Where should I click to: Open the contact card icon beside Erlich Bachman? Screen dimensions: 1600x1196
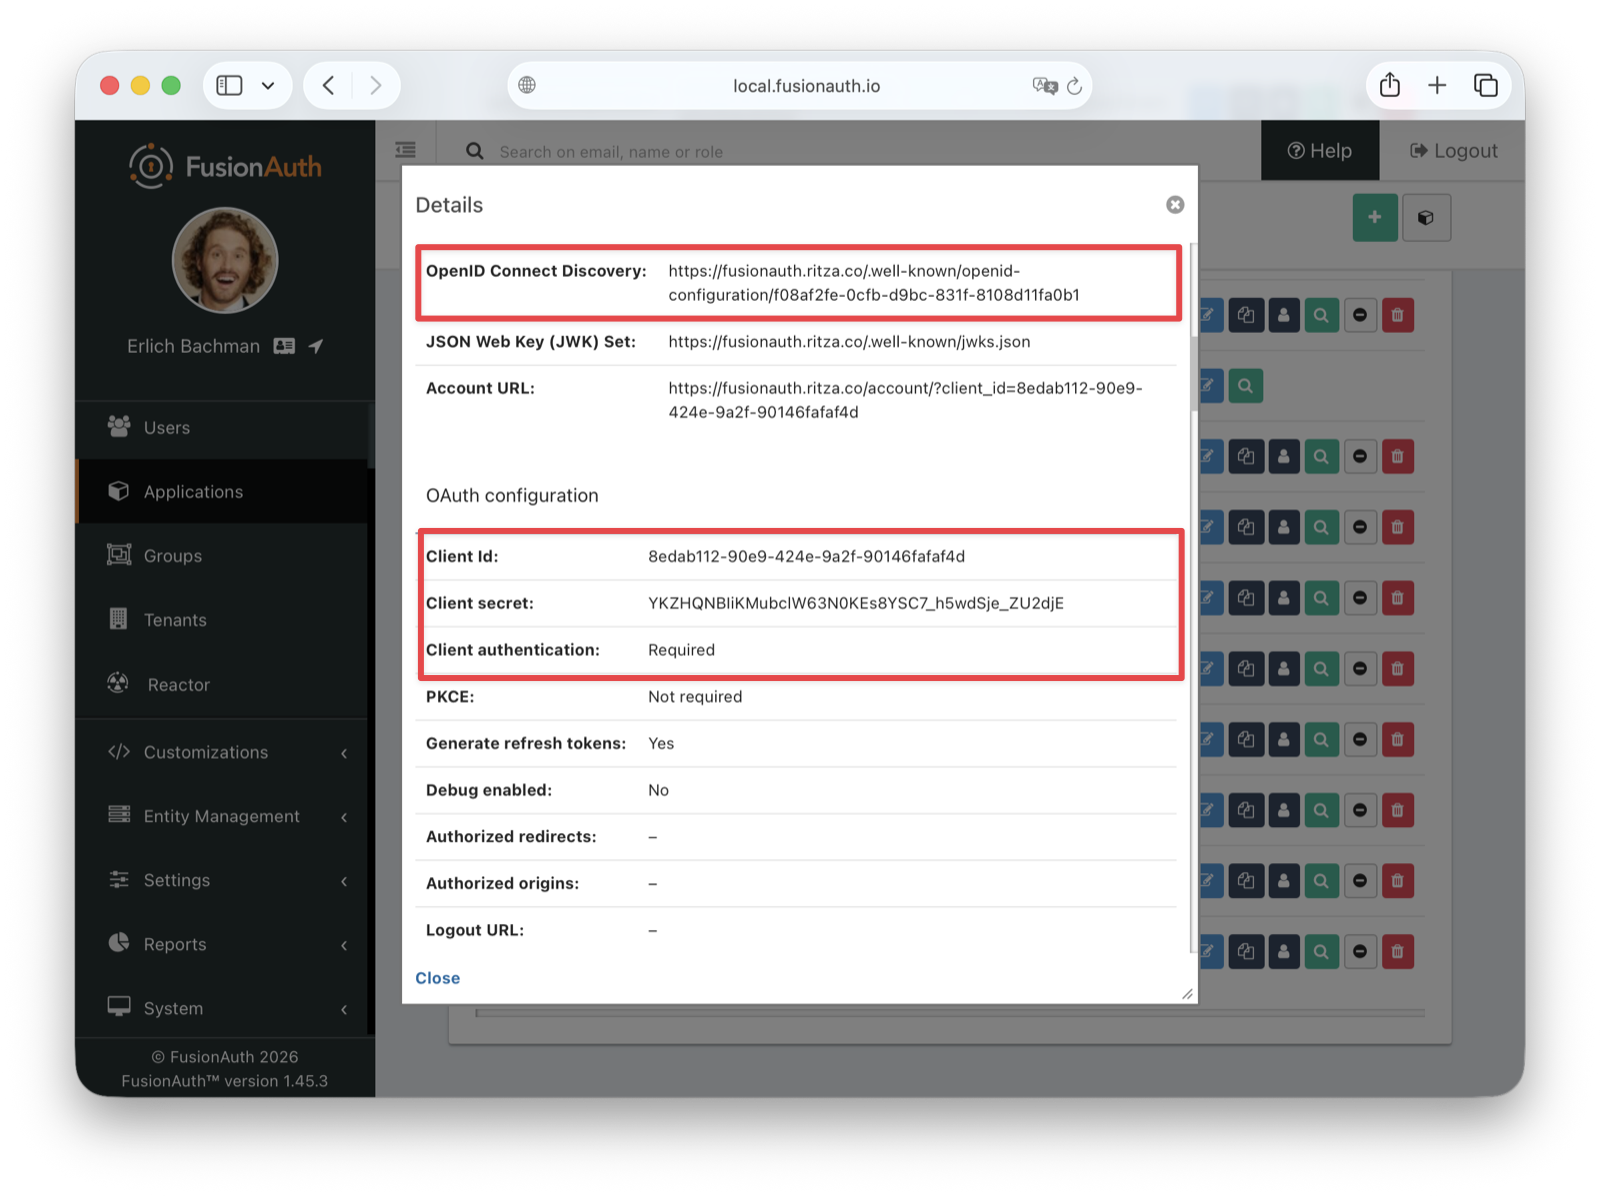(x=284, y=345)
